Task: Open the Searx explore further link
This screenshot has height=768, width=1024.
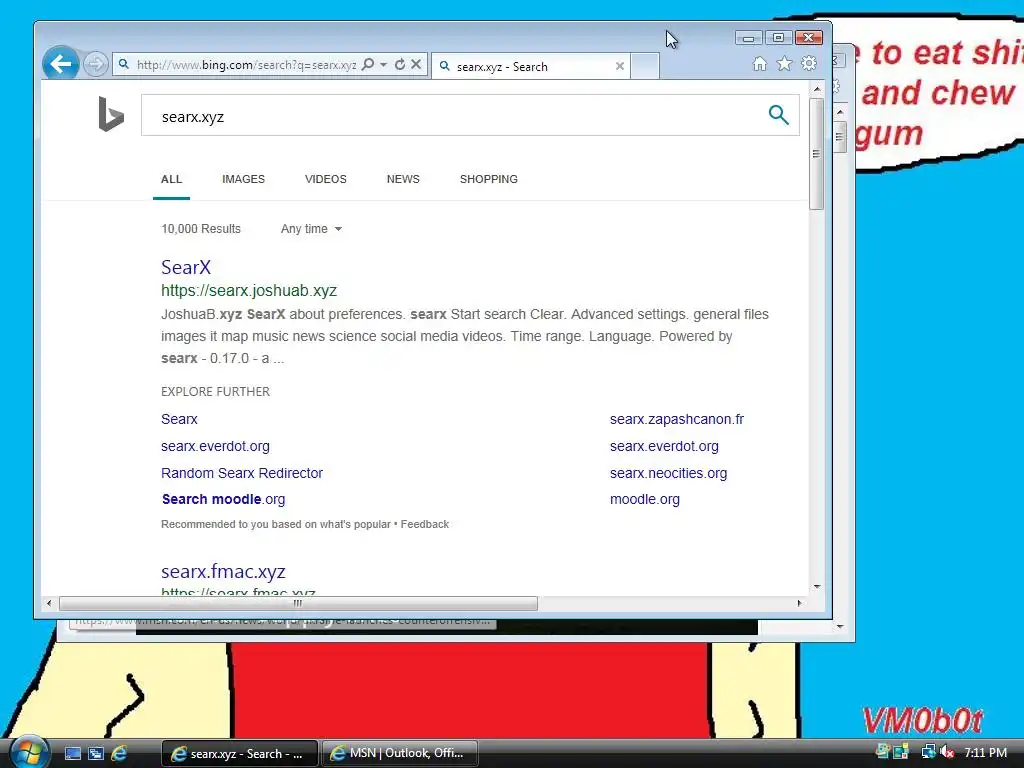Action: (180, 419)
